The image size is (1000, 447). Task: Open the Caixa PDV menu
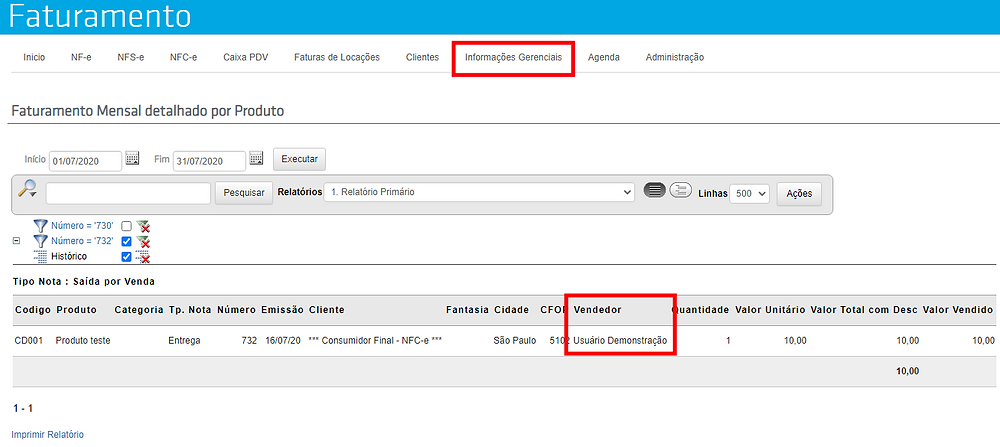246,57
